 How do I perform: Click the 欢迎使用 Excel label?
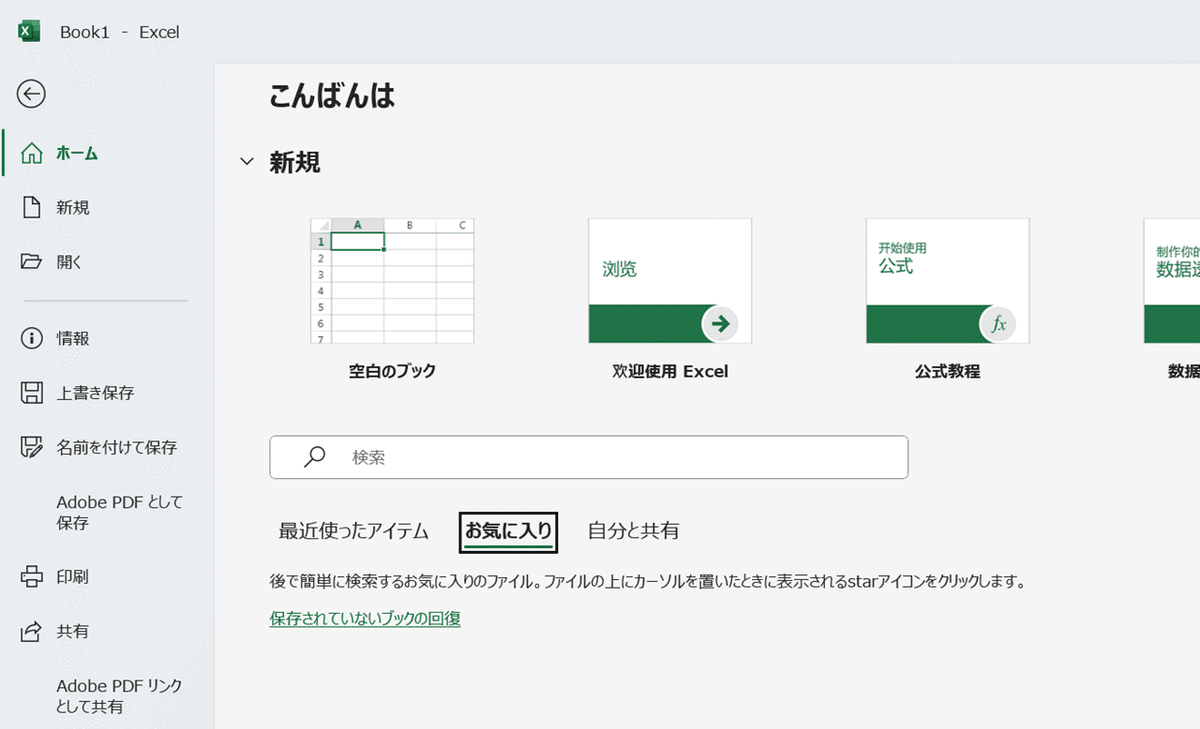pos(670,371)
